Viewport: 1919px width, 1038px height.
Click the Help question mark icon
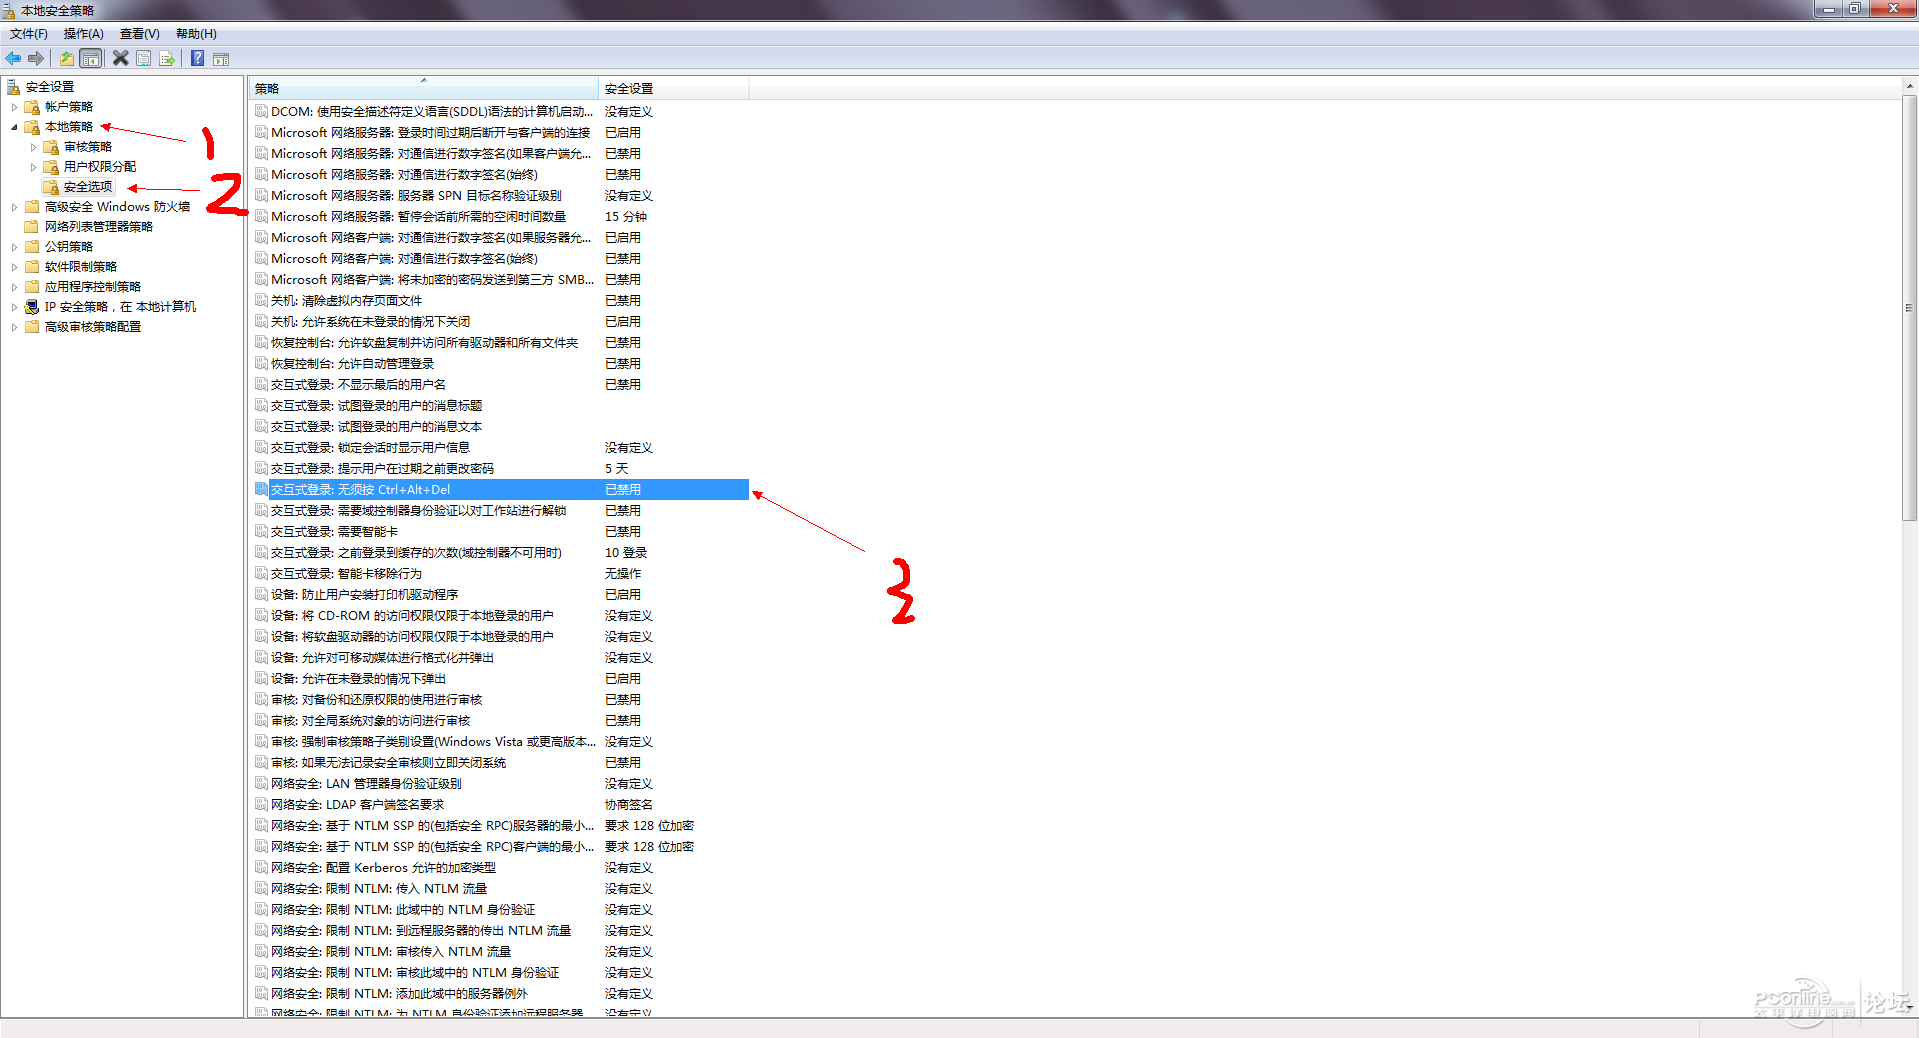[x=197, y=59]
